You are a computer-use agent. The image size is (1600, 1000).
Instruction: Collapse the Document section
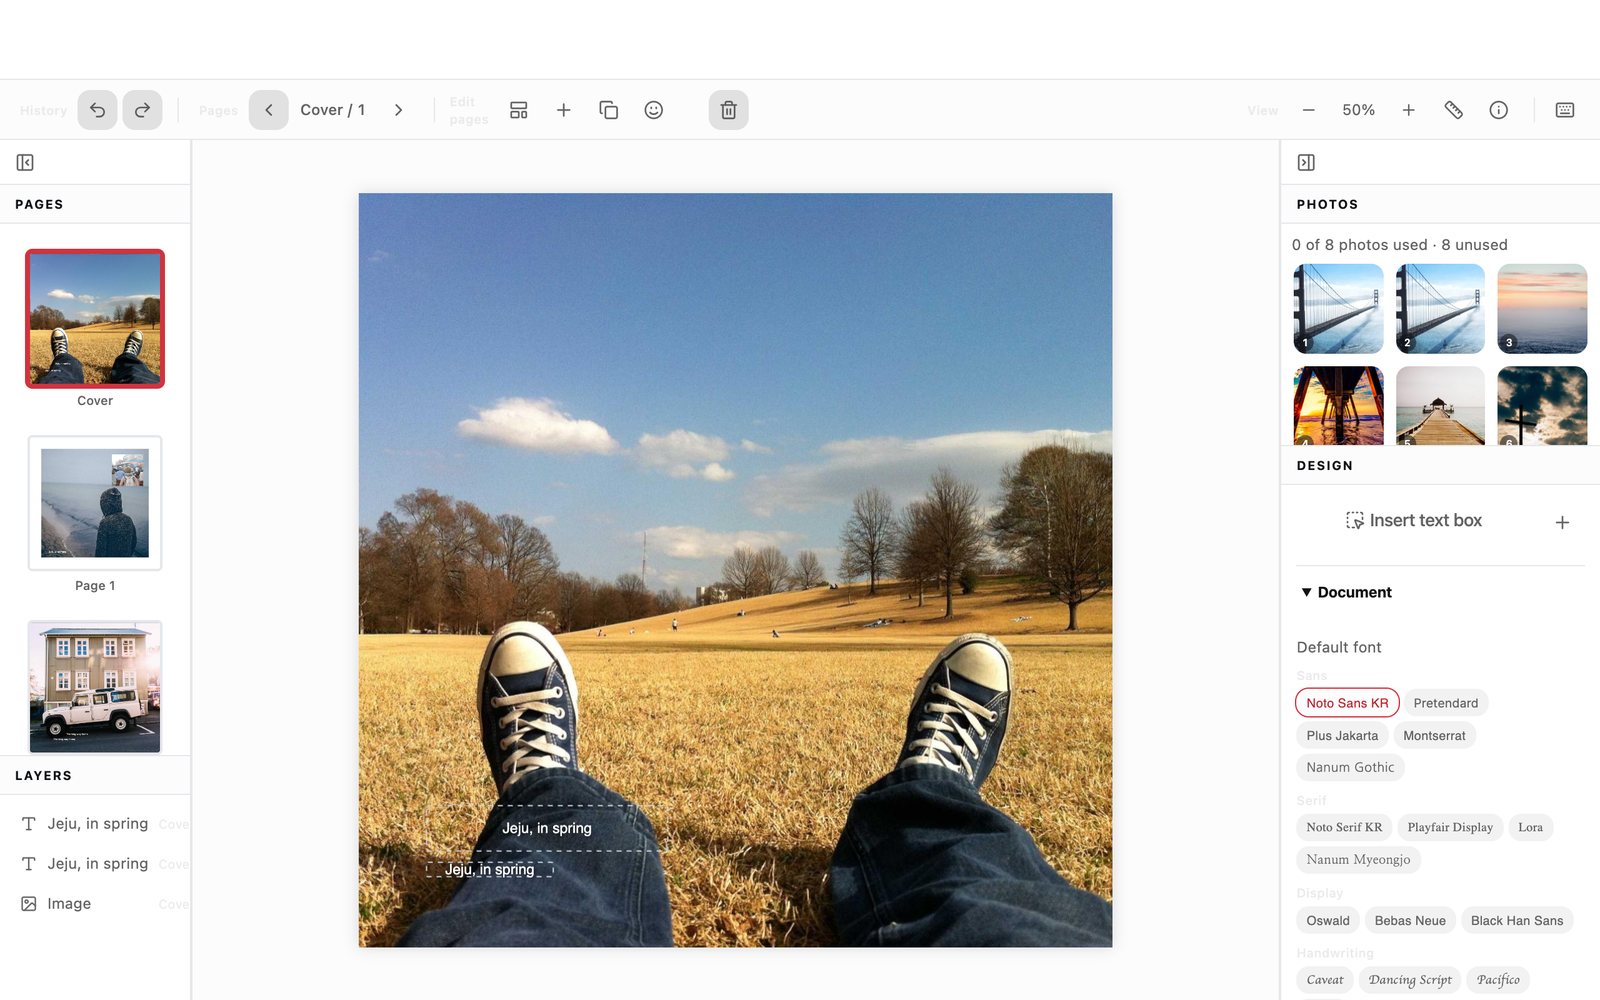tap(1345, 592)
